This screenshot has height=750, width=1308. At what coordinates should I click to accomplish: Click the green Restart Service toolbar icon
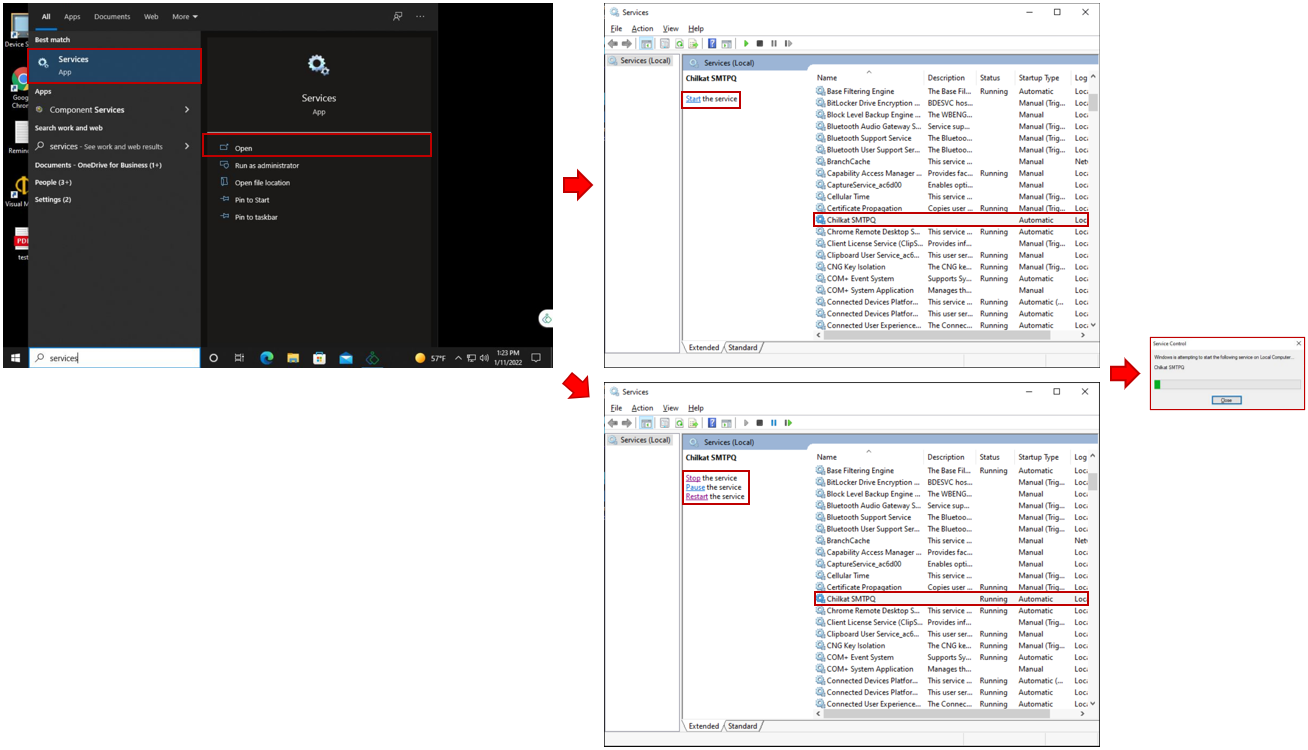pos(788,423)
